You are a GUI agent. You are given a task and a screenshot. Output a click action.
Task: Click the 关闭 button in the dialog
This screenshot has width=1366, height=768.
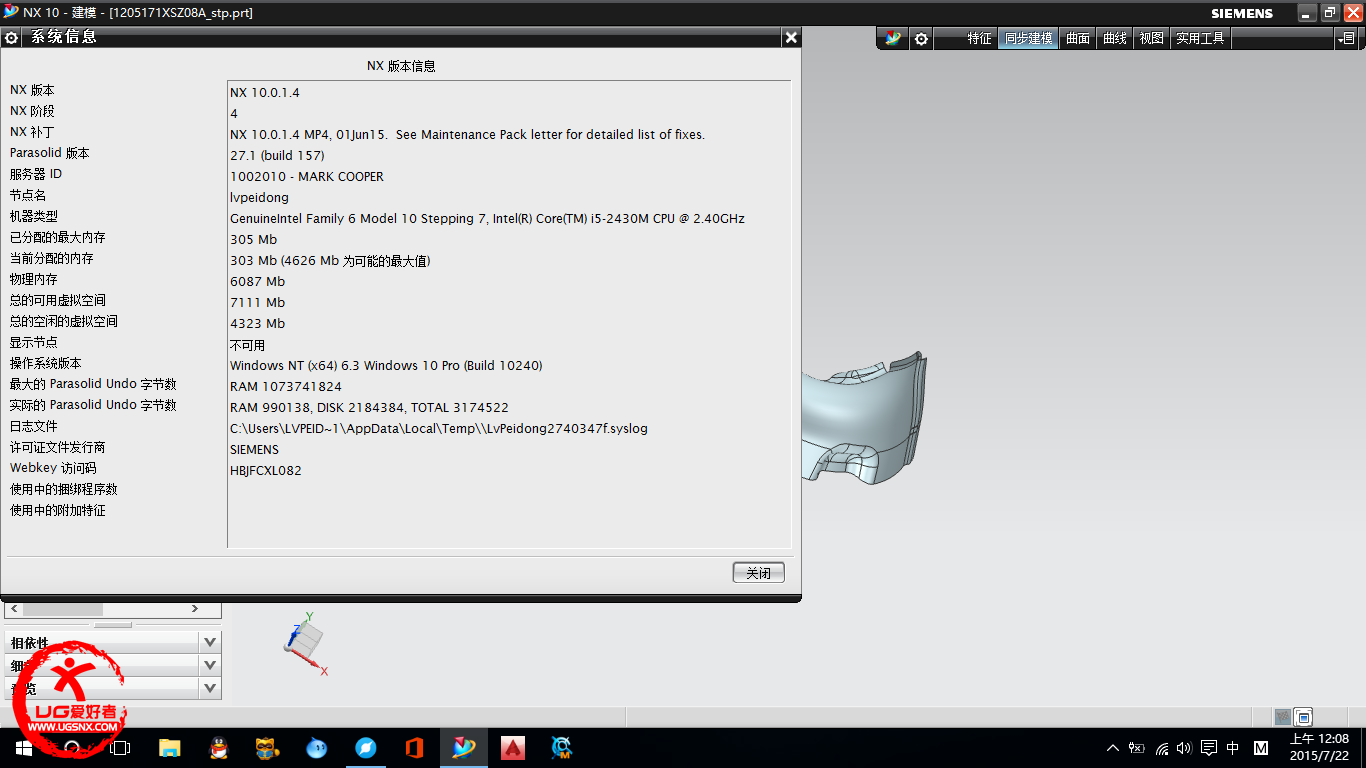758,573
